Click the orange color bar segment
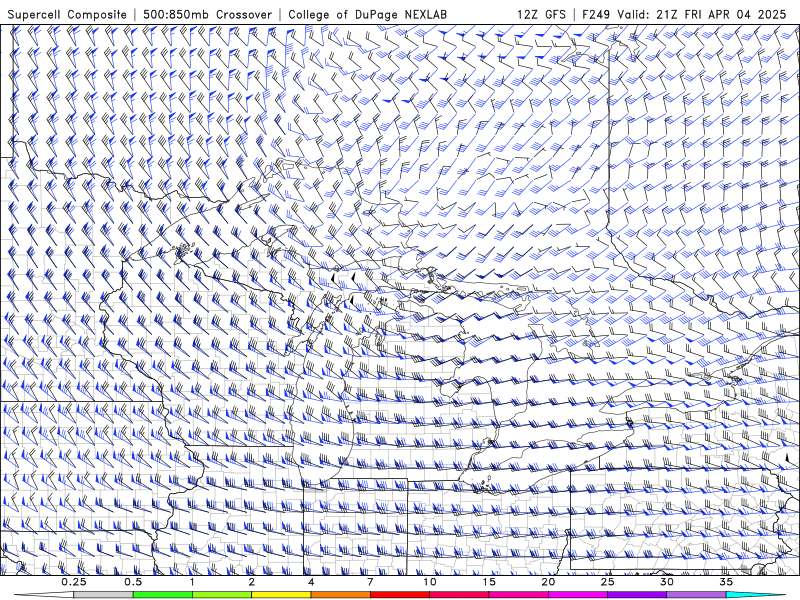The width and height of the screenshot is (800, 600). [x=340, y=595]
